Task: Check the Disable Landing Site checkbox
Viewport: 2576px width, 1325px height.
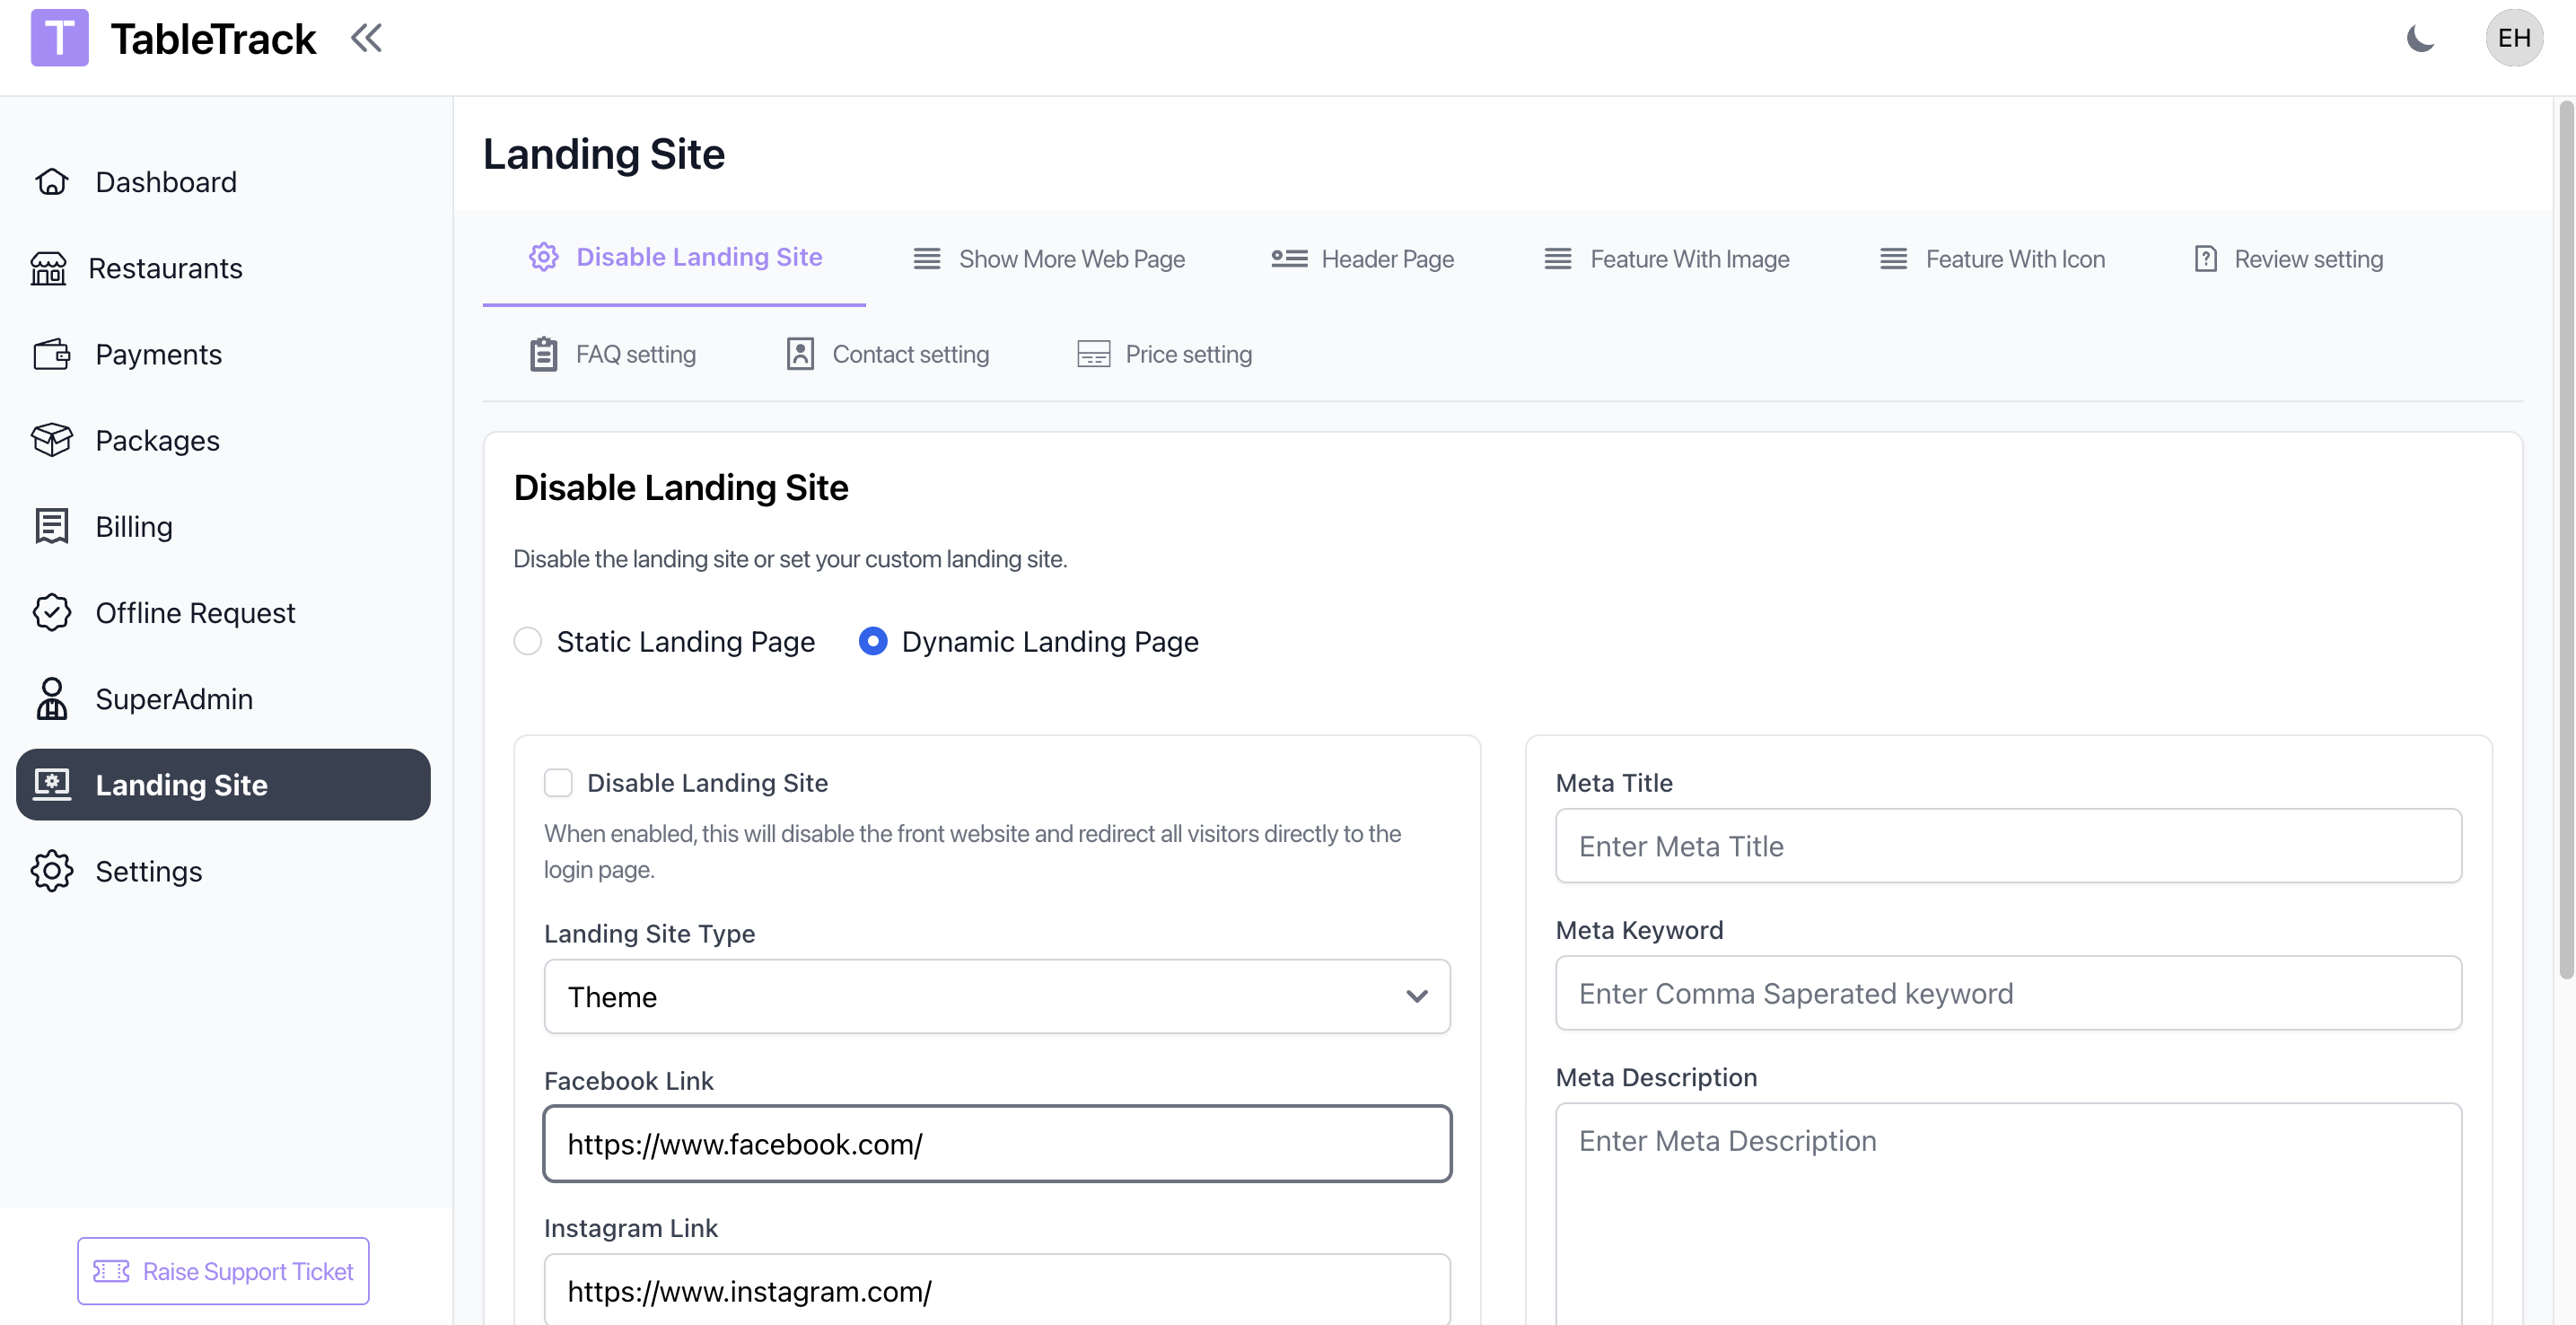Action: 558,782
